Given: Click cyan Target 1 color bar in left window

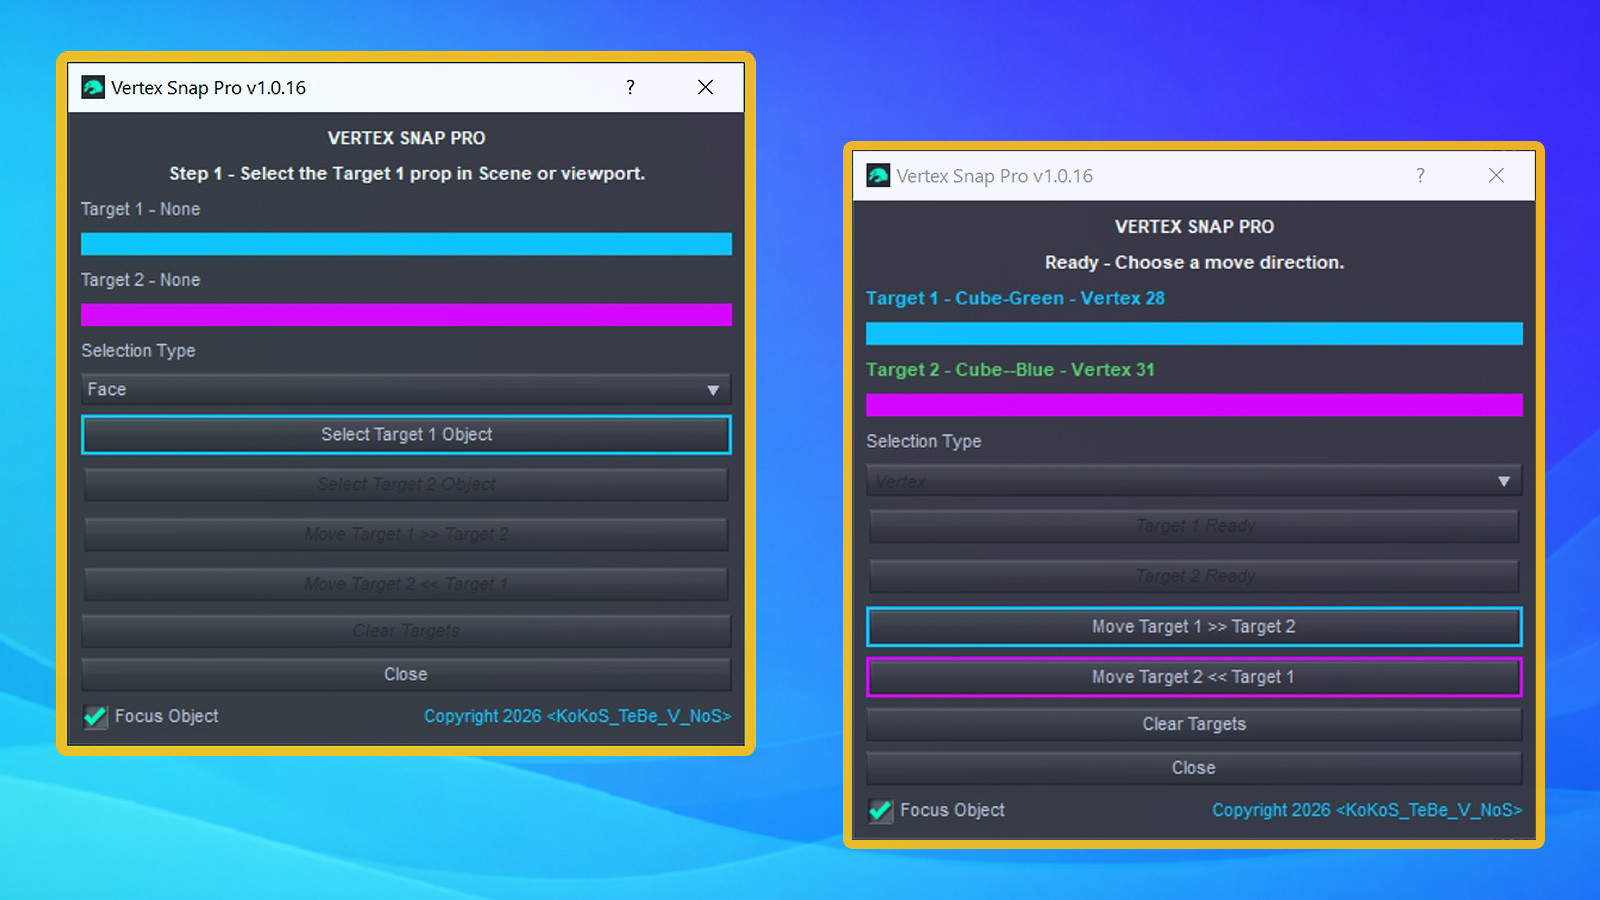Looking at the screenshot, I should click(406, 244).
